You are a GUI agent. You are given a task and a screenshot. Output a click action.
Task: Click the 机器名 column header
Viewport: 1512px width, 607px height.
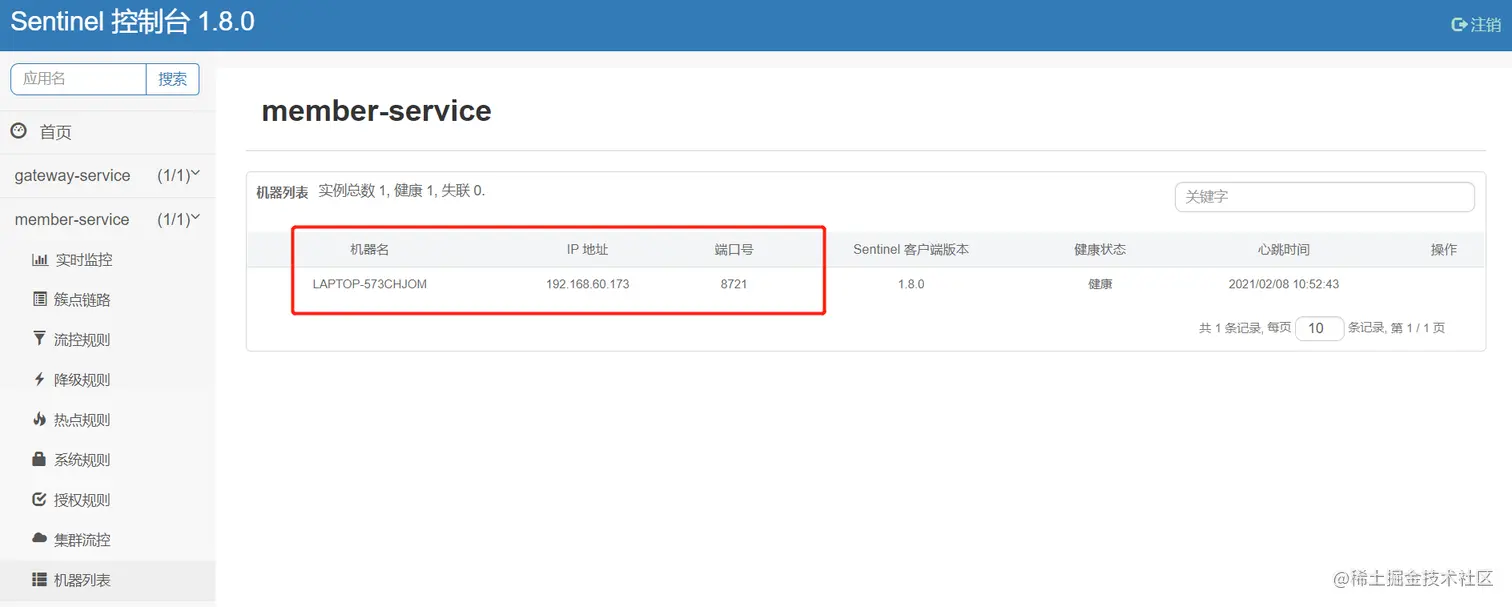click(x=369, y=250)
